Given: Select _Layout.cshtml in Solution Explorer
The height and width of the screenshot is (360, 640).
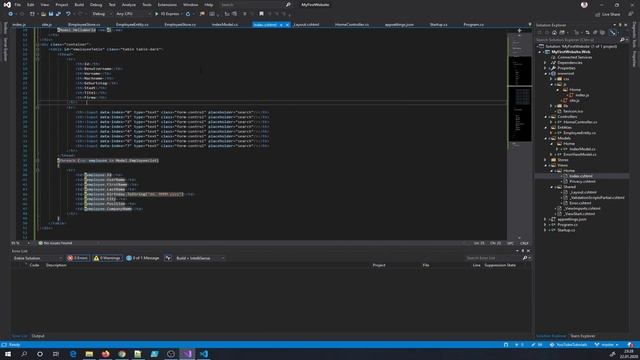Looking at the screenshot, I should coord(583,192).
